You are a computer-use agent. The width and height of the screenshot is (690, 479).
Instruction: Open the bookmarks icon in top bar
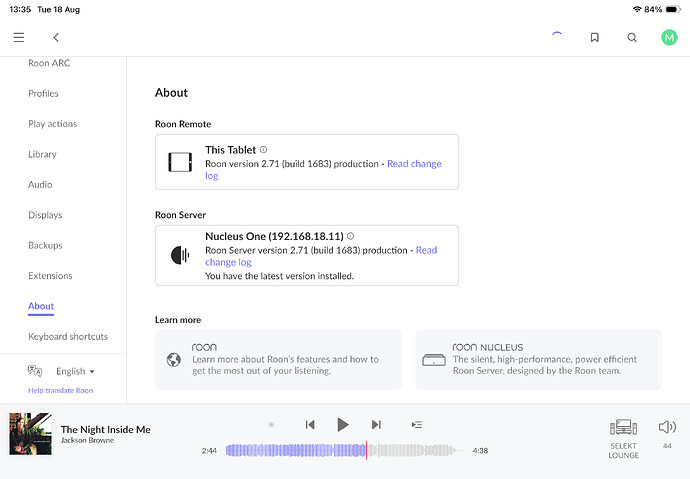coord(595,37)
